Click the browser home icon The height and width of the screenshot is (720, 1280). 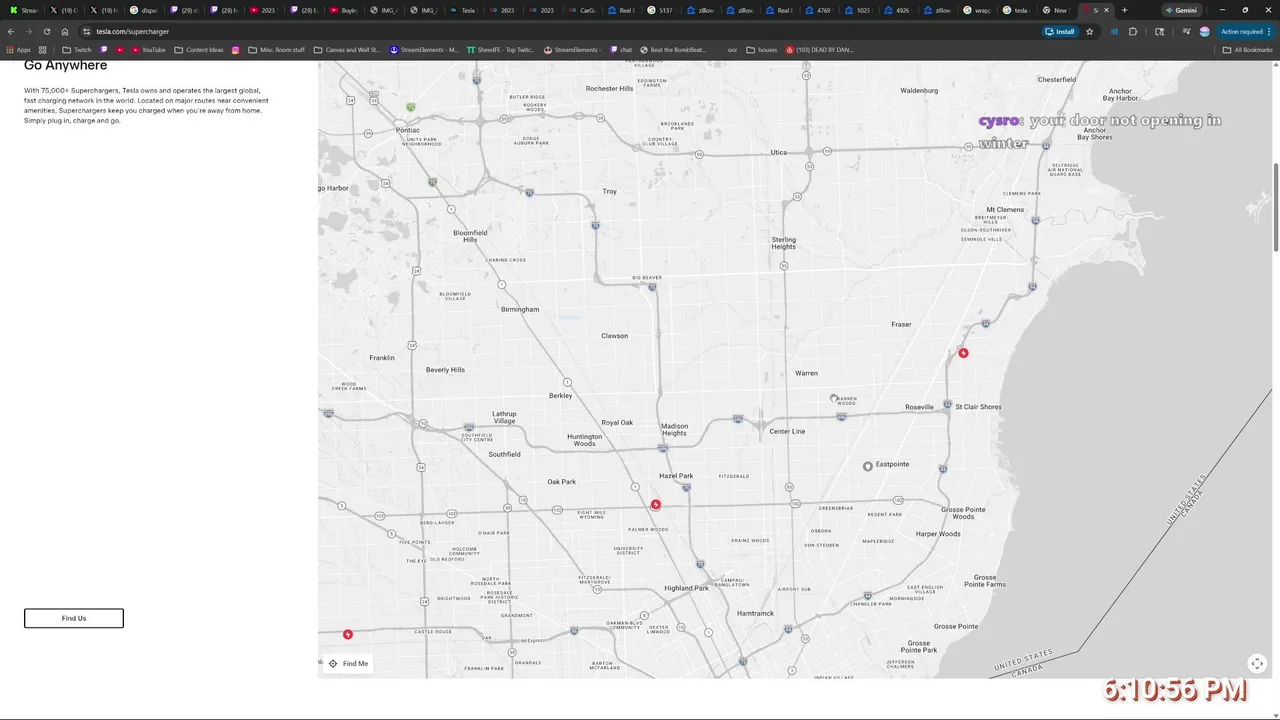click(x=65, y=31)
